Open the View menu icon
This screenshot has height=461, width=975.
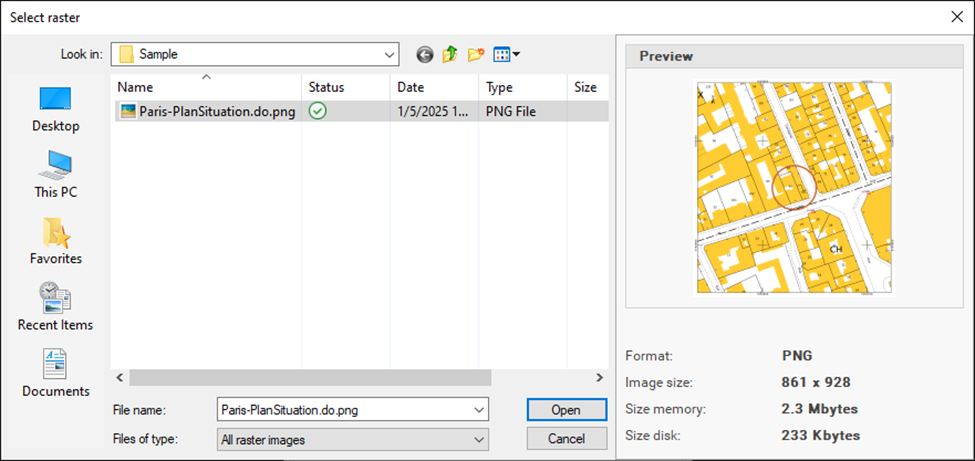(507, 55)
